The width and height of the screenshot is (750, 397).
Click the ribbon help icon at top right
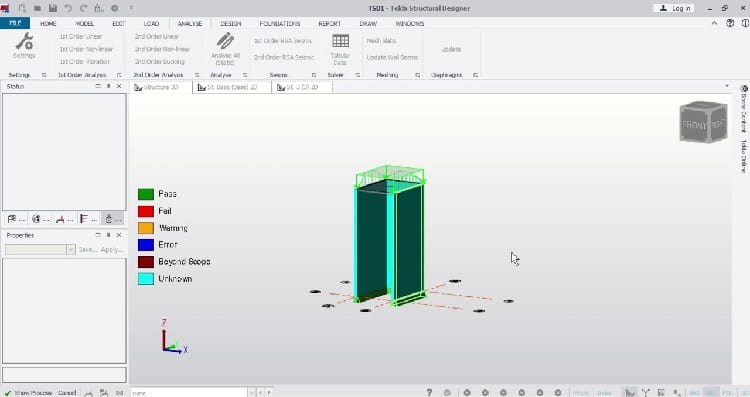(730, 23)
